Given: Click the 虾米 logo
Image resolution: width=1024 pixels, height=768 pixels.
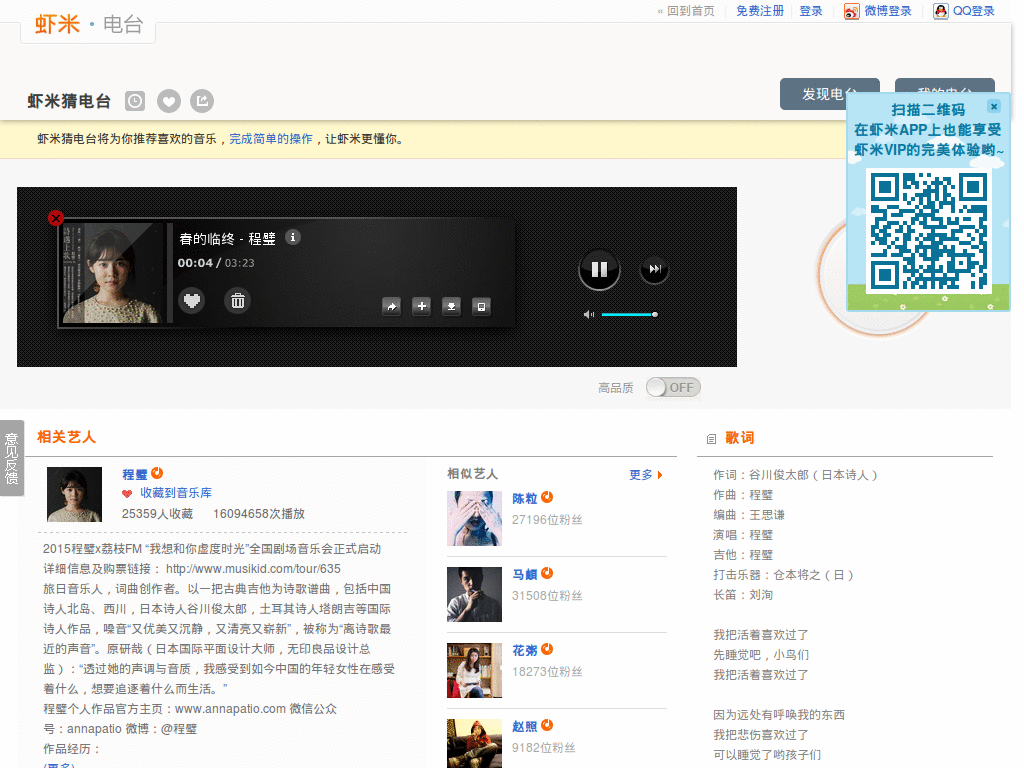Looking at the screenshot, I should (57, 24).
